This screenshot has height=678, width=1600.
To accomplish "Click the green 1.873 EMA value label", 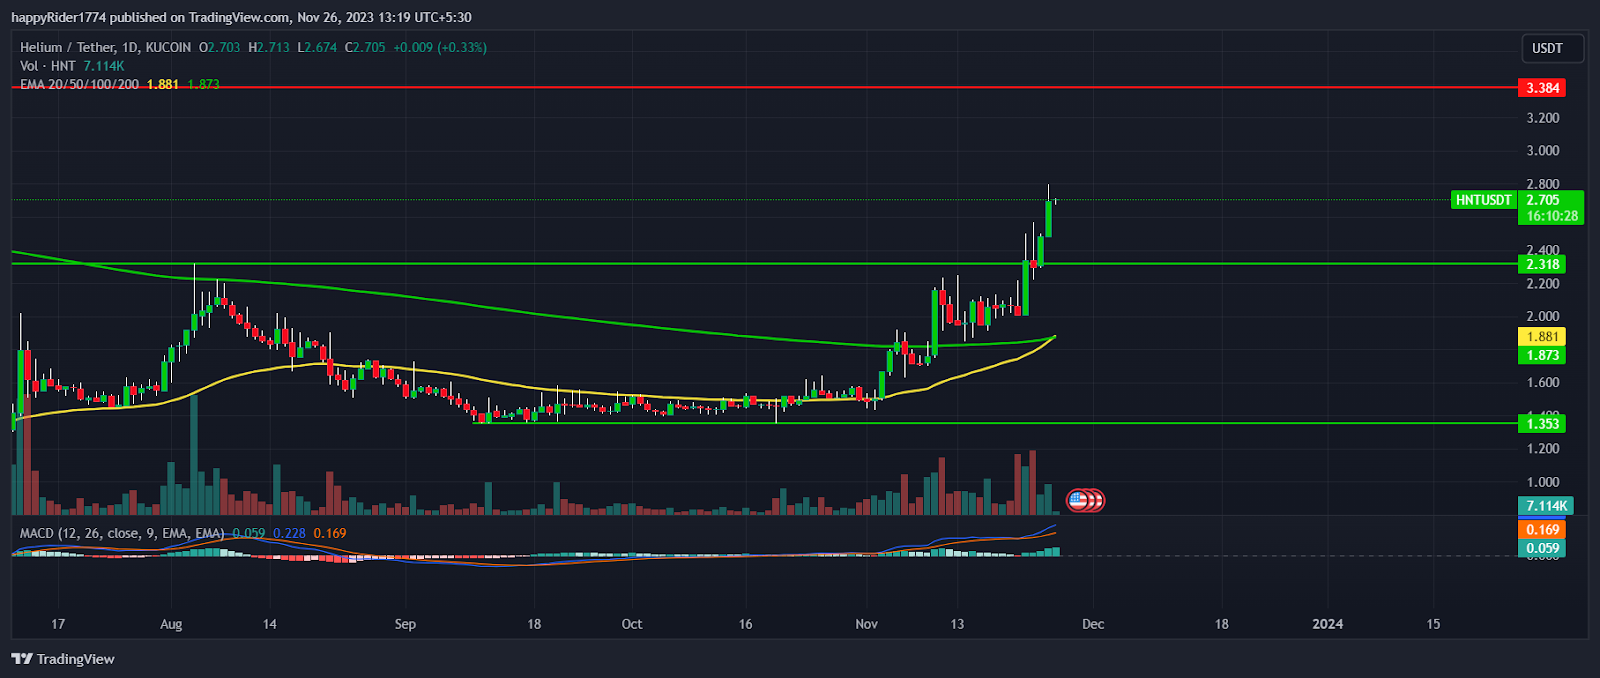I will pyautogui.click(x=1543, y=355).
